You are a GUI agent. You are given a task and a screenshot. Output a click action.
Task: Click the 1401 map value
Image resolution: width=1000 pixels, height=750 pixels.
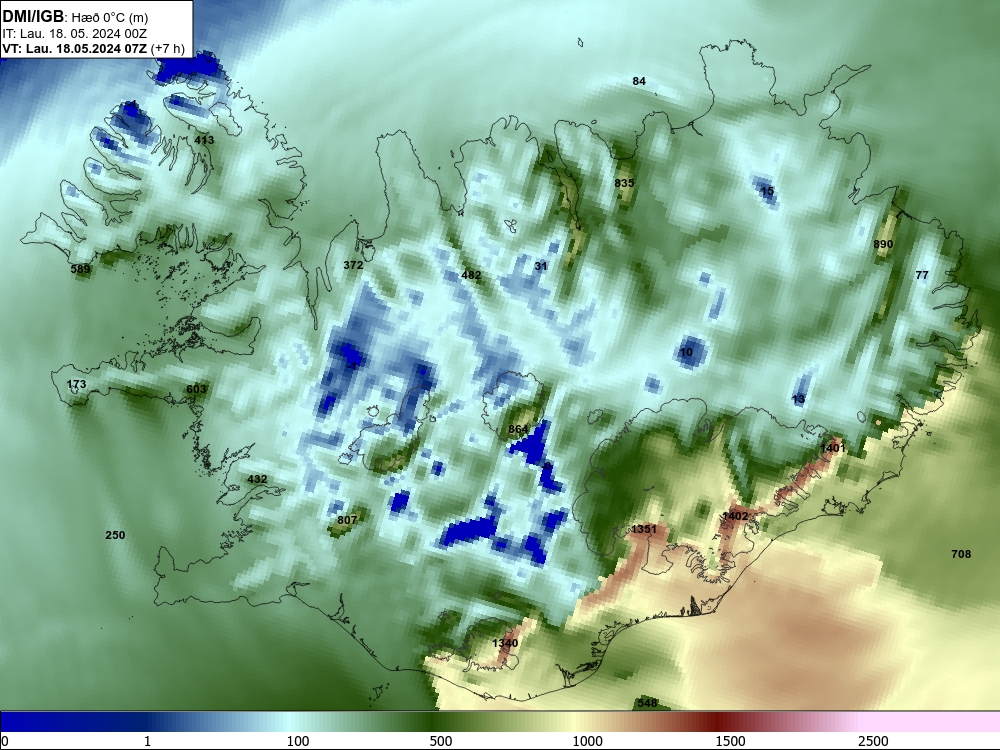tap(833, 448)
